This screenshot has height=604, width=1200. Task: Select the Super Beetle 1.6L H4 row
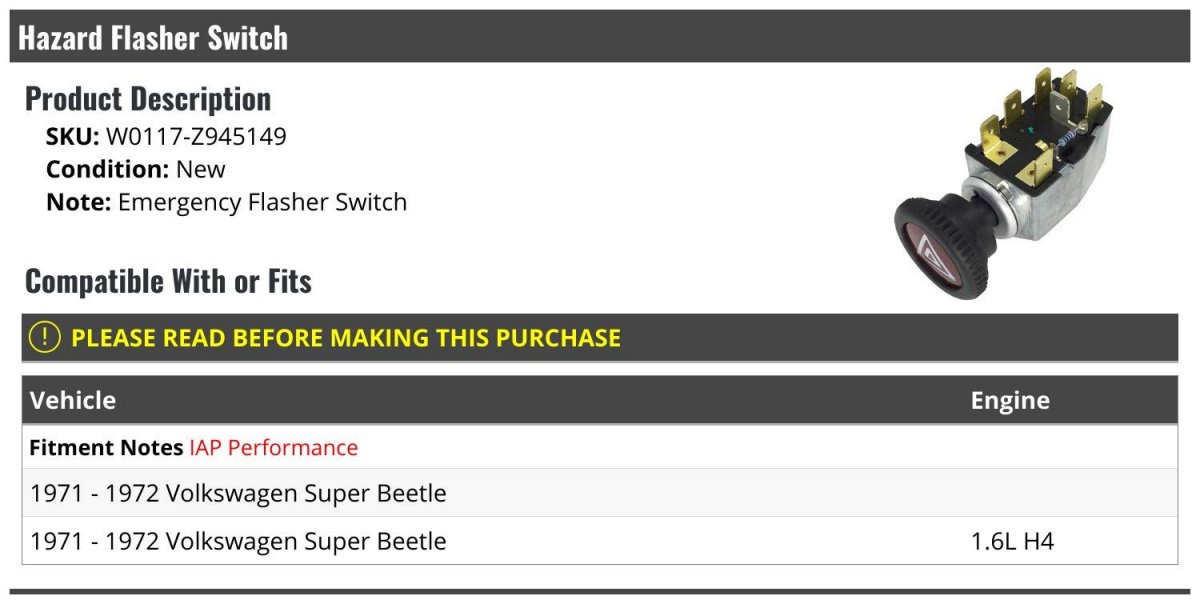coord(600,541)
